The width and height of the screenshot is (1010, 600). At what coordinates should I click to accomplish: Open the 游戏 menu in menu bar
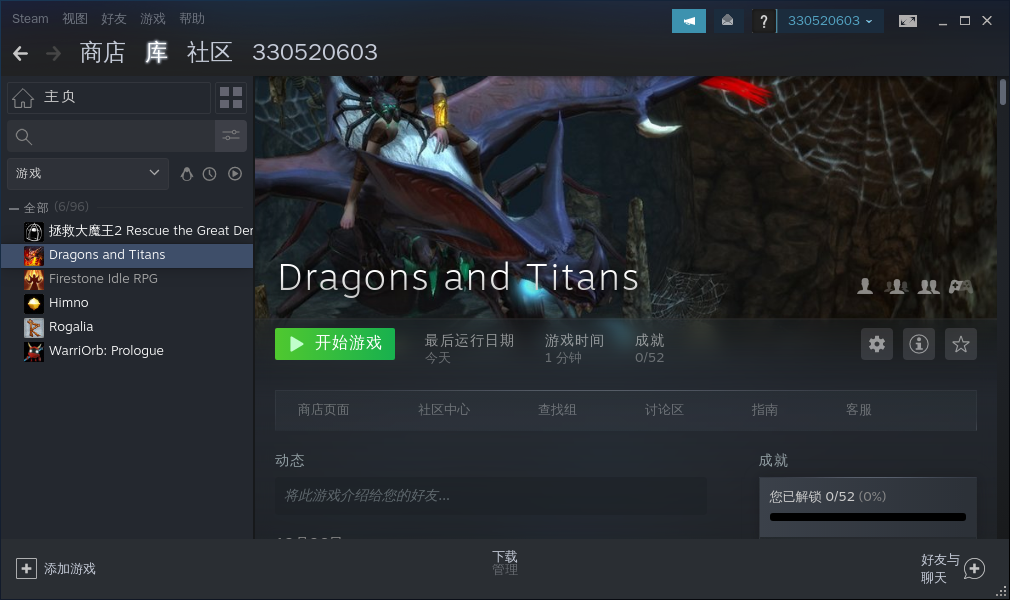click(153, 19)
